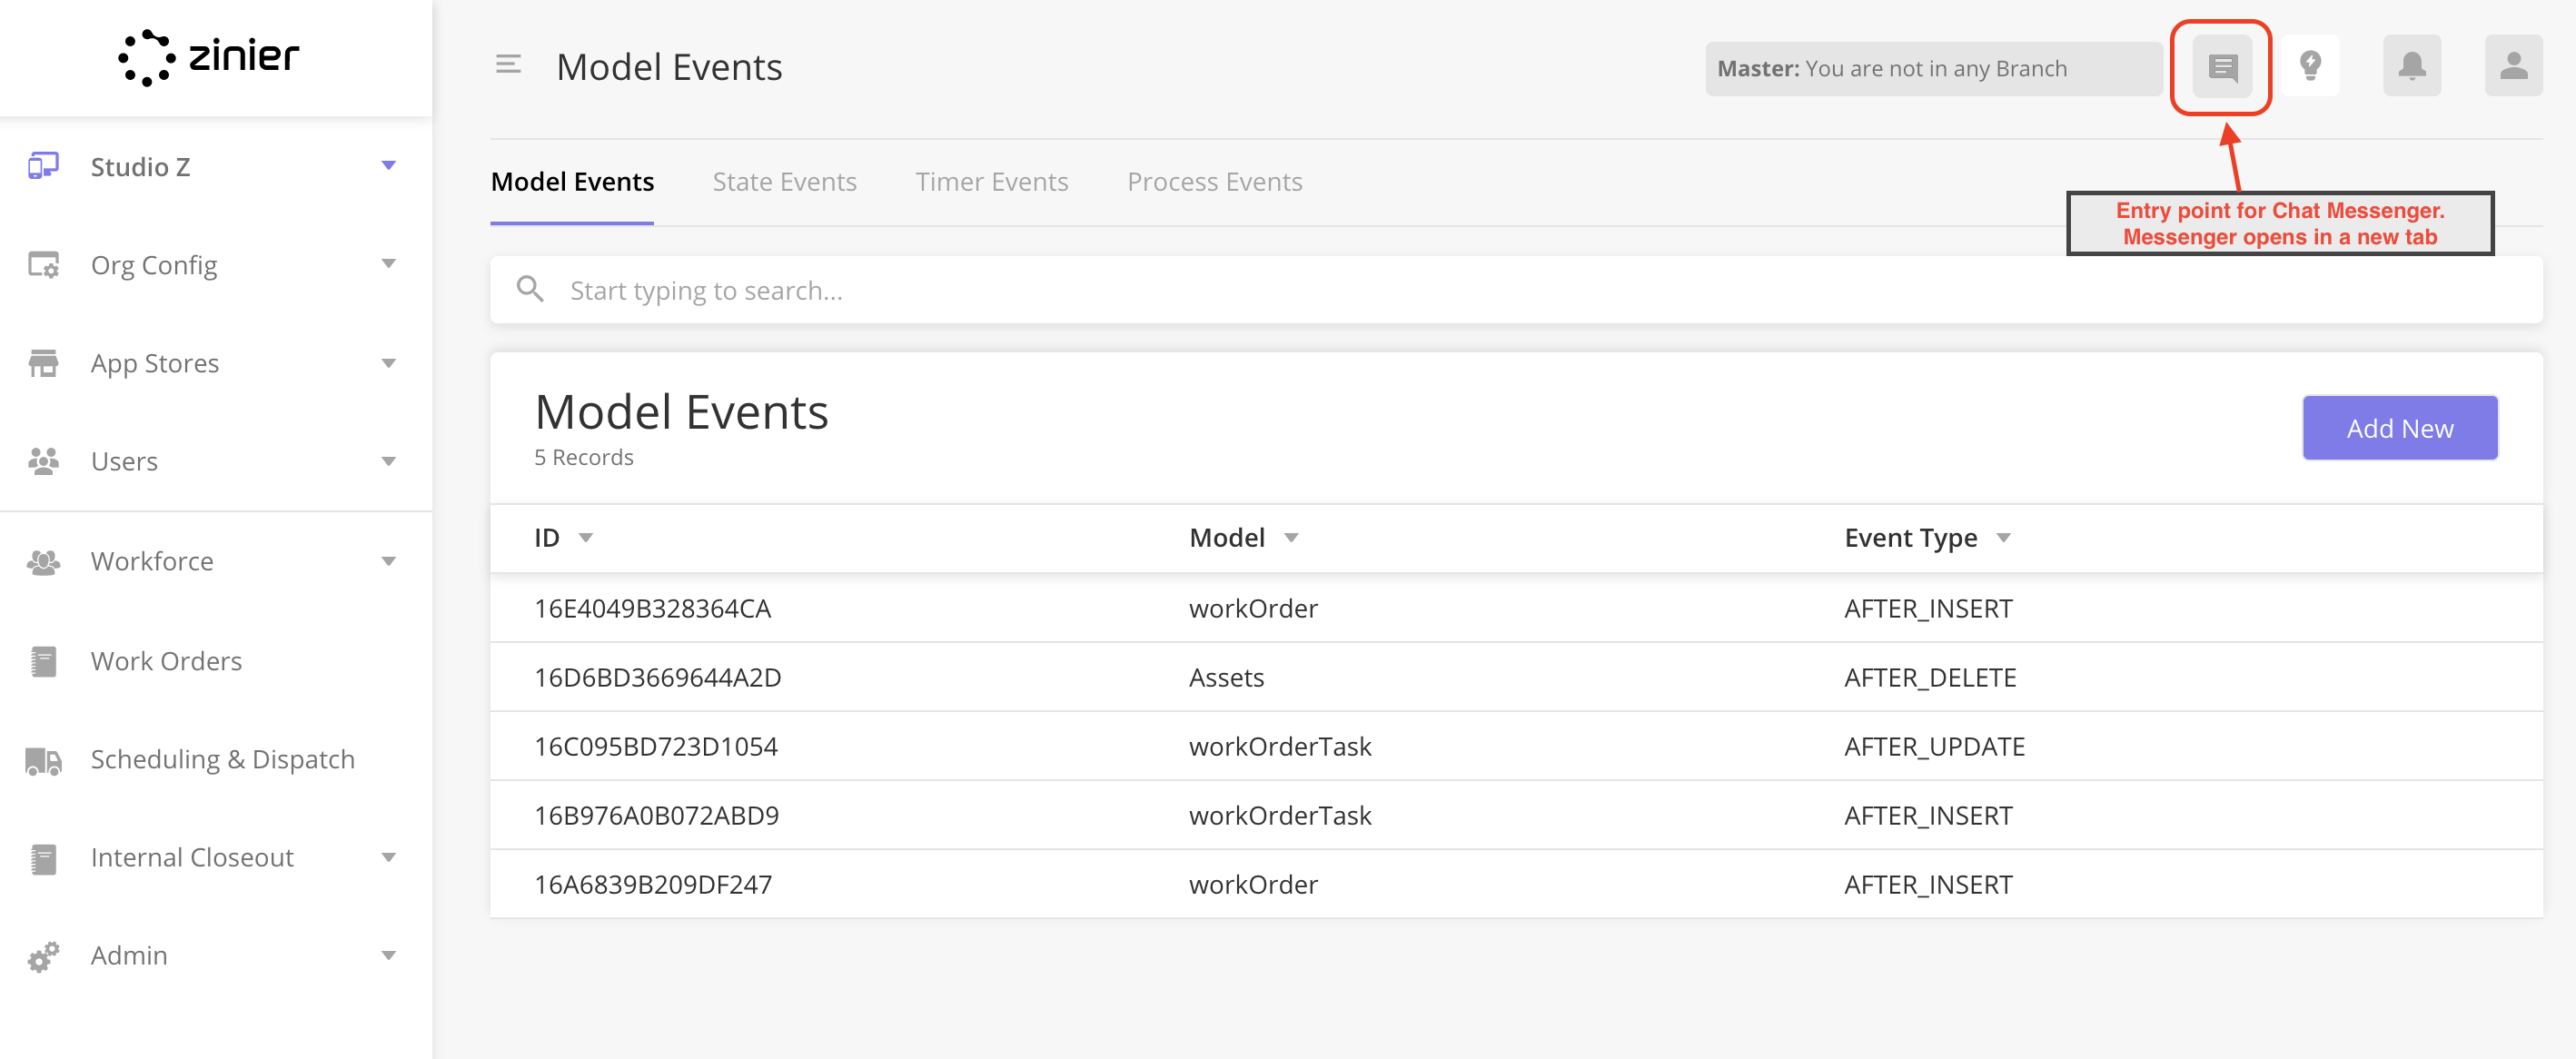Open the user profile icon
The height and width of the screenshot is (1059, 2576).
pyautogui.click(x=2514, y=66)
